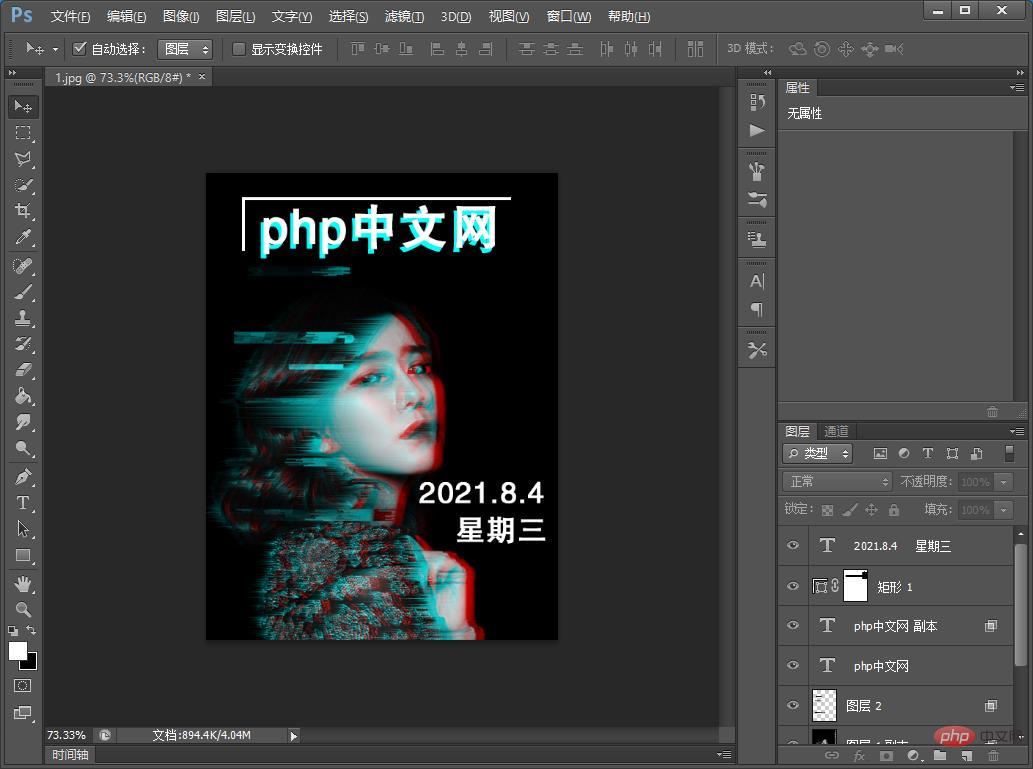Screen dimensions: 1033x769
Task: Create new group folder icon
Action: click(x=940, y=756)
